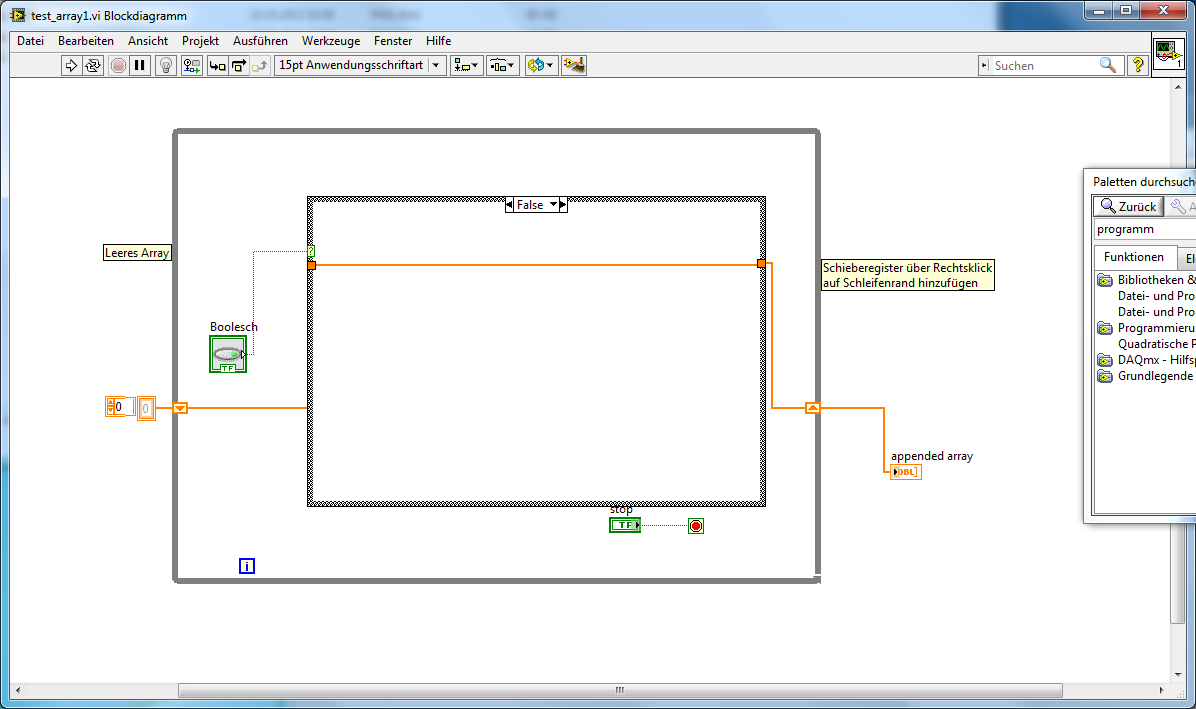
Task: Open the Werkzeuge menu
Action: (x=330, y=41)
